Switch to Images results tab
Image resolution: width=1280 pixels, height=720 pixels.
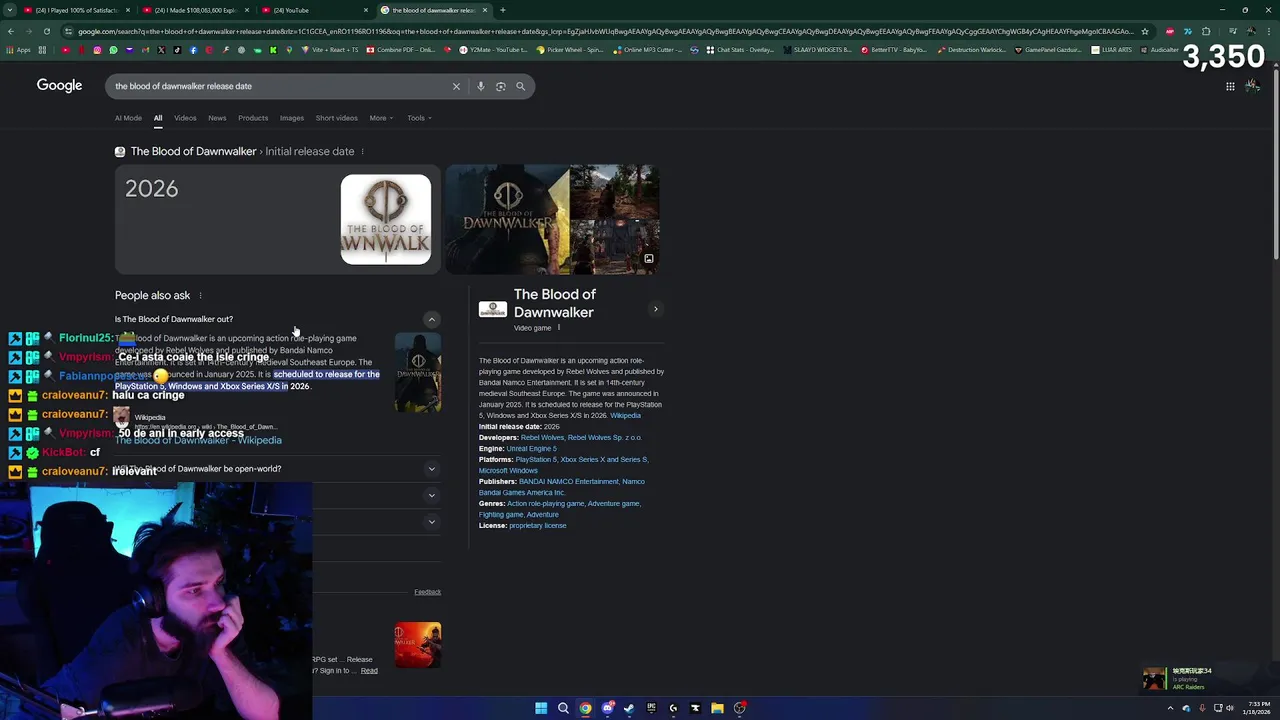tap(292, 118)
